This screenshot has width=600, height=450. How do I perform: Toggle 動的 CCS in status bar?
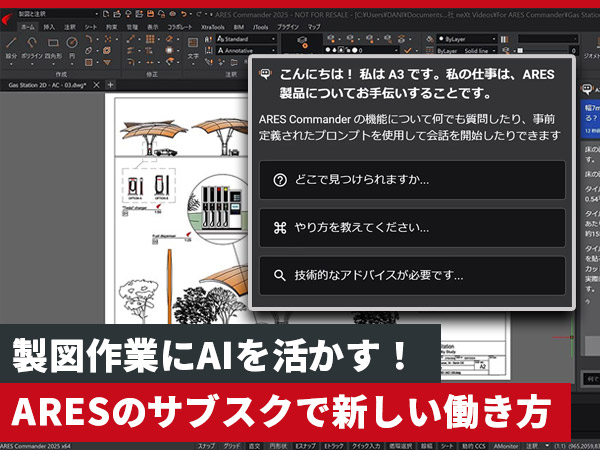coord(473,446)
